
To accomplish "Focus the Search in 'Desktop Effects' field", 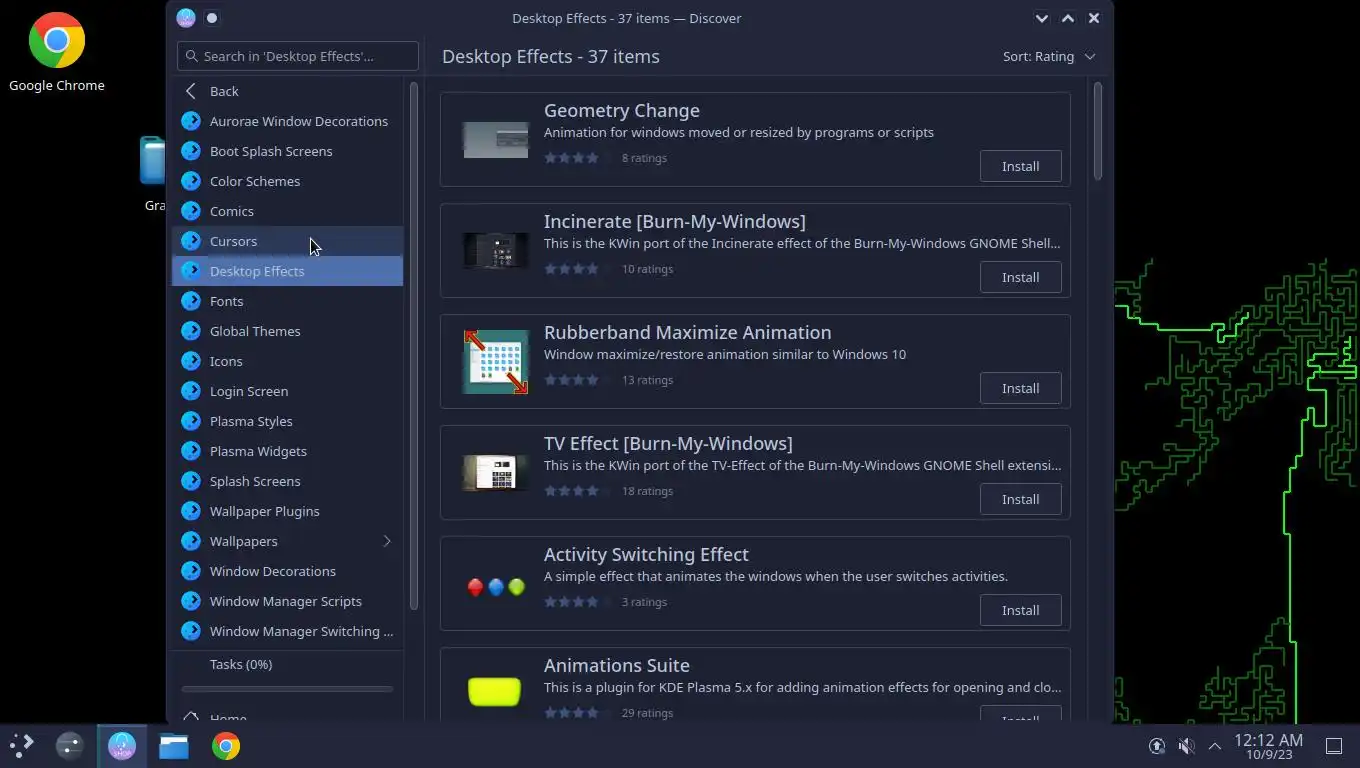I will pos(298,56).
